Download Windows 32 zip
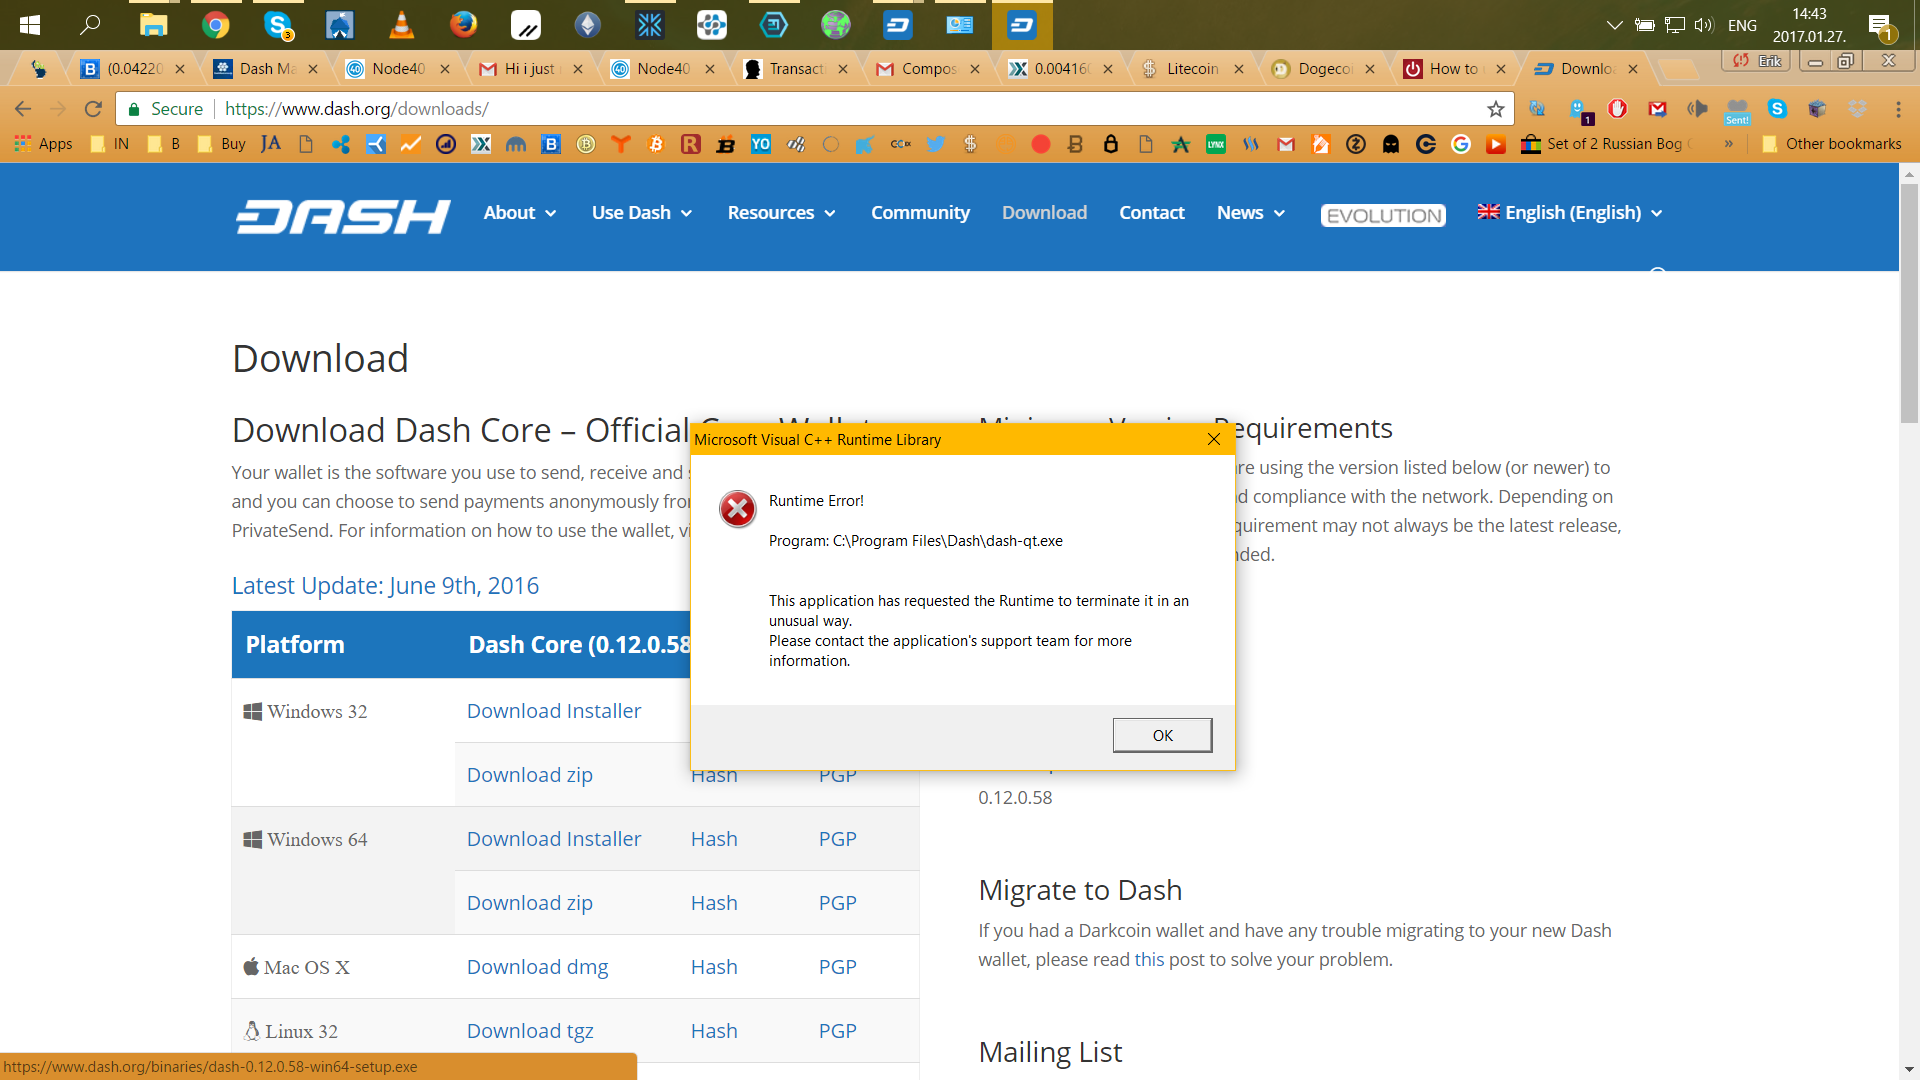1920x1080 pixels. (530, 775)
